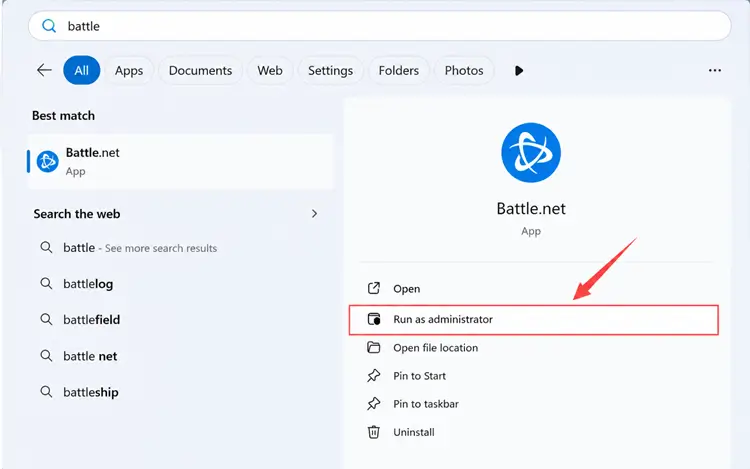Click the magnifier icon in search box
Viewport: 750px width, 469px height.
[x=49, y=26]
